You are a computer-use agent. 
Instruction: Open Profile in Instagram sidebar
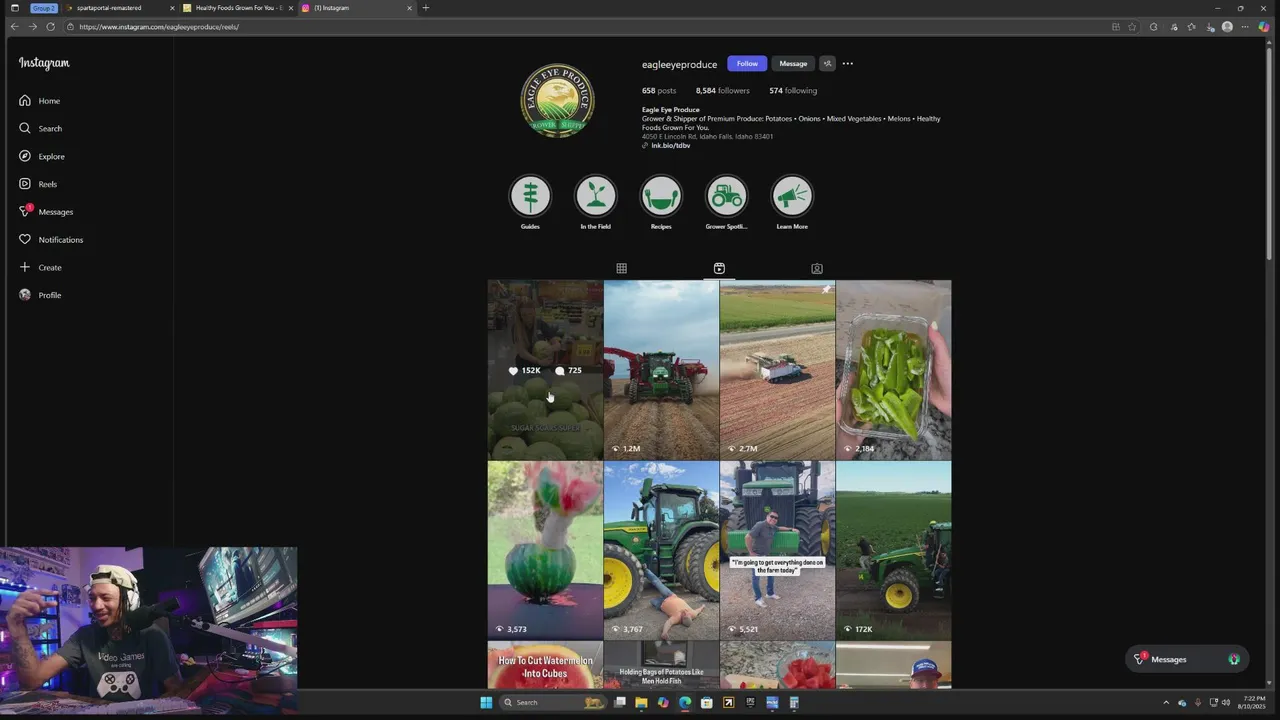click(40, 295)
